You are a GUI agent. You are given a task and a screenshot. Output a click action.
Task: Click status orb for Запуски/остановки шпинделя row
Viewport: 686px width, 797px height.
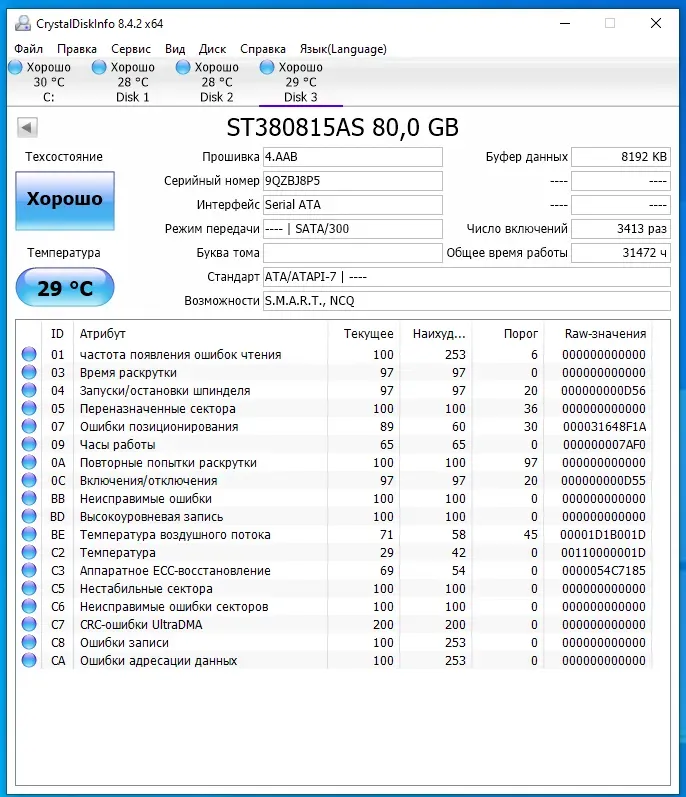click(29, 390)
